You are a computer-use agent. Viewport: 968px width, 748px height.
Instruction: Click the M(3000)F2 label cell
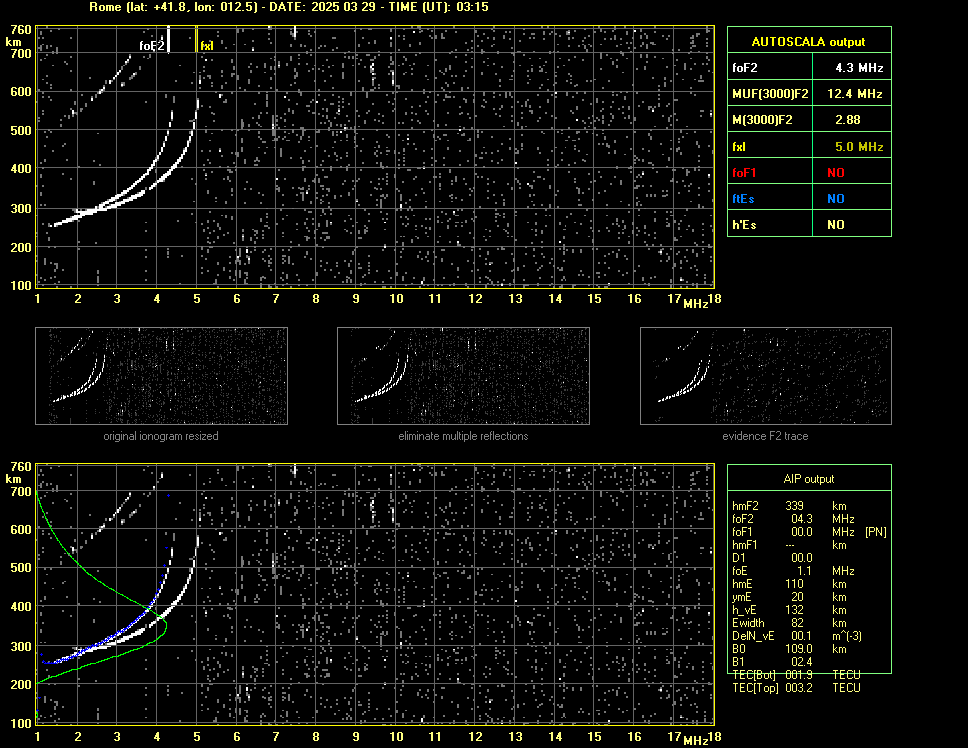pyautogui.click(x=770, y=119)
